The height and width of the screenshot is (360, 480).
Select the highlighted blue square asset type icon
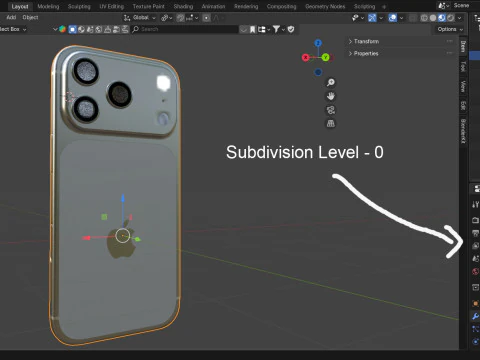(x=72, y=29)
